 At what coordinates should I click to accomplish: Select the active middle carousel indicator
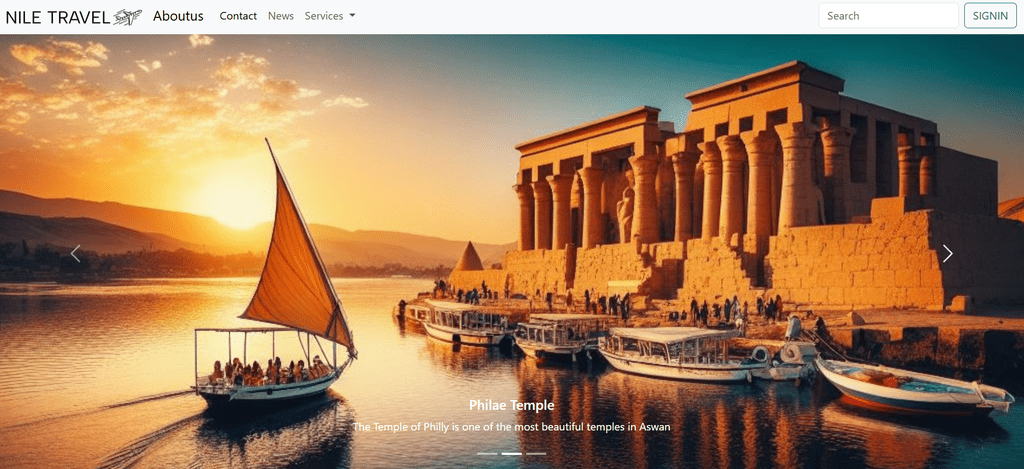click(x=511, y=453)
